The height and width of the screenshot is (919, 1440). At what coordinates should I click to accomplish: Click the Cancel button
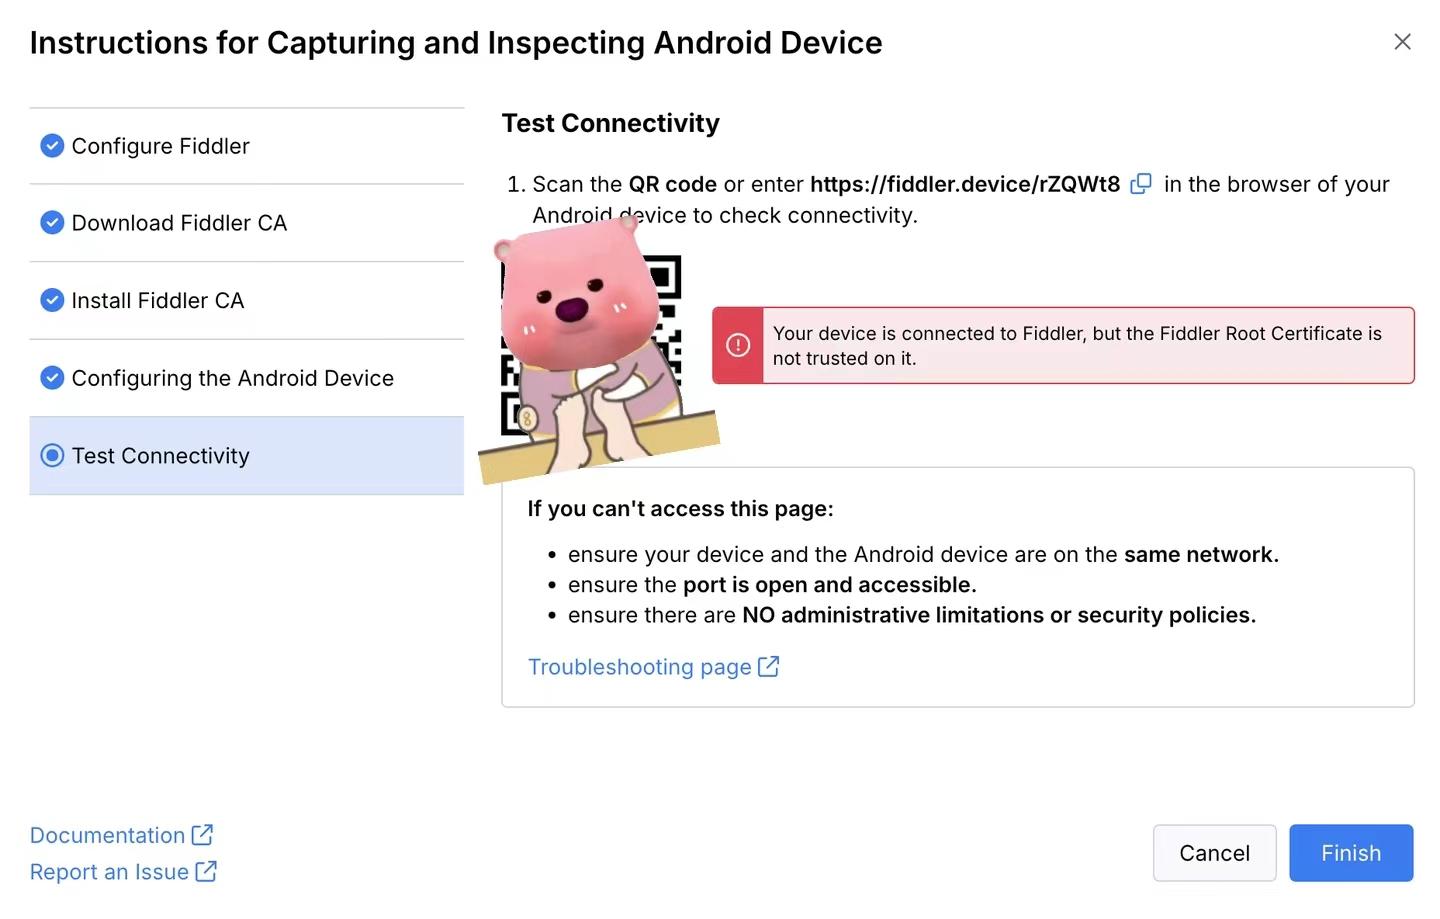tap(1214, 853)
